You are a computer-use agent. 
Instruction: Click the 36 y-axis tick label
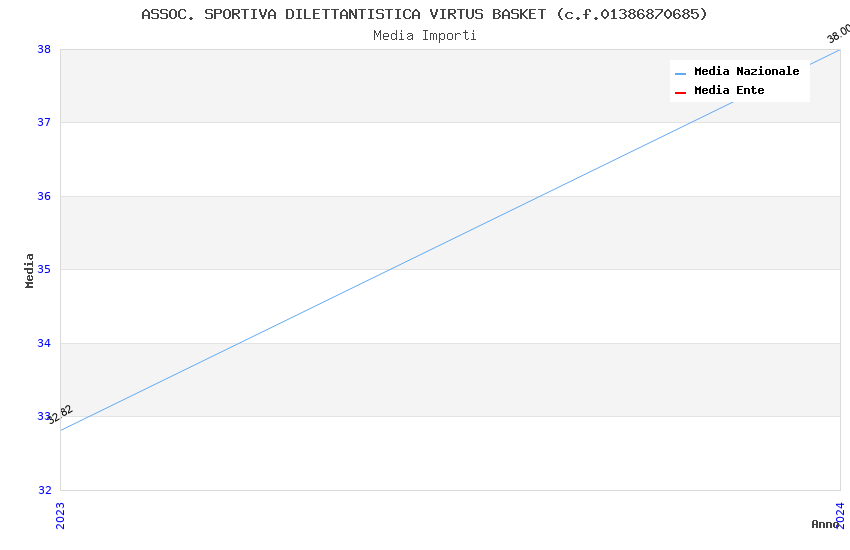[x=44, y=196]
